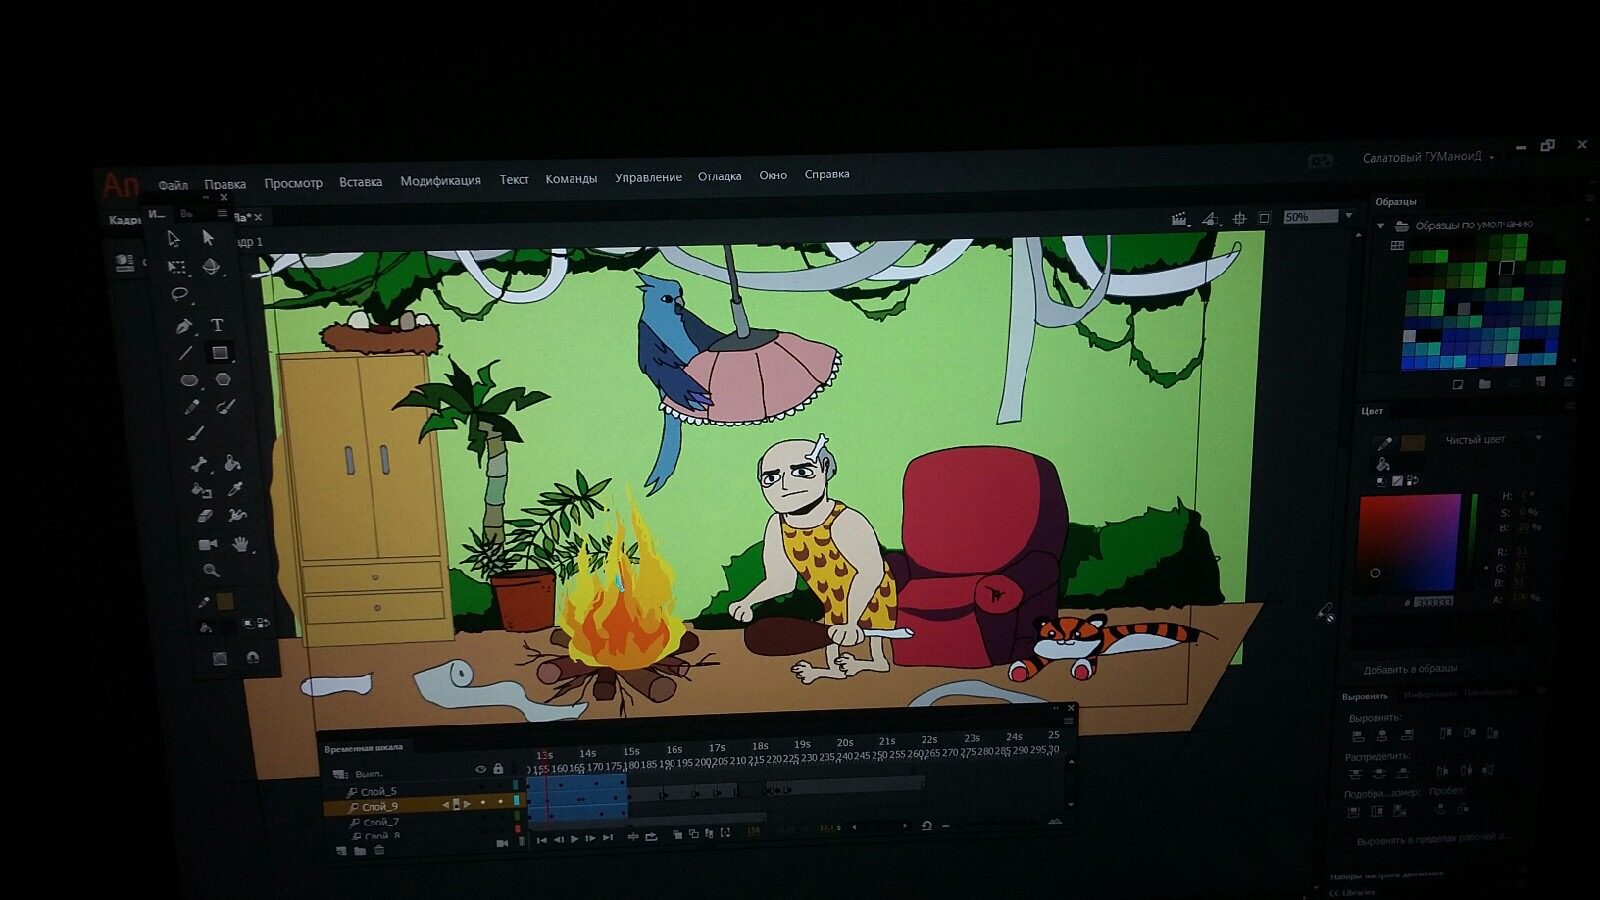Select the Width tool

[237, 516]
